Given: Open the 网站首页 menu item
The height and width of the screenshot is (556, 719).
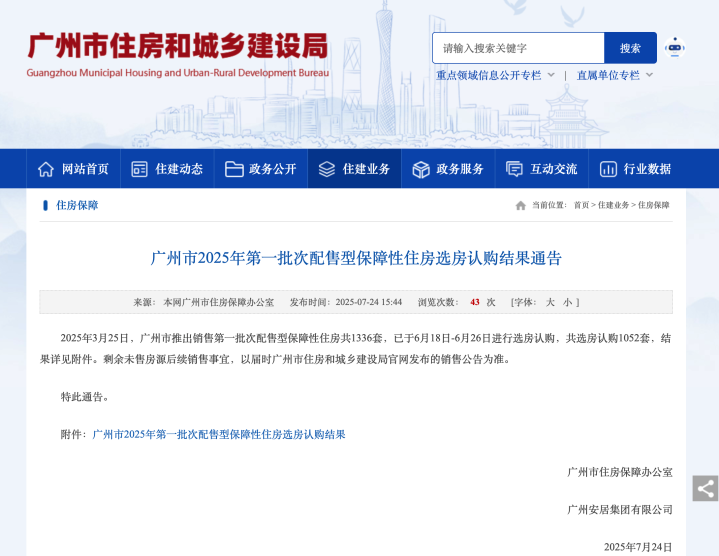Looking at the screenshot, I should coord(73,169).
